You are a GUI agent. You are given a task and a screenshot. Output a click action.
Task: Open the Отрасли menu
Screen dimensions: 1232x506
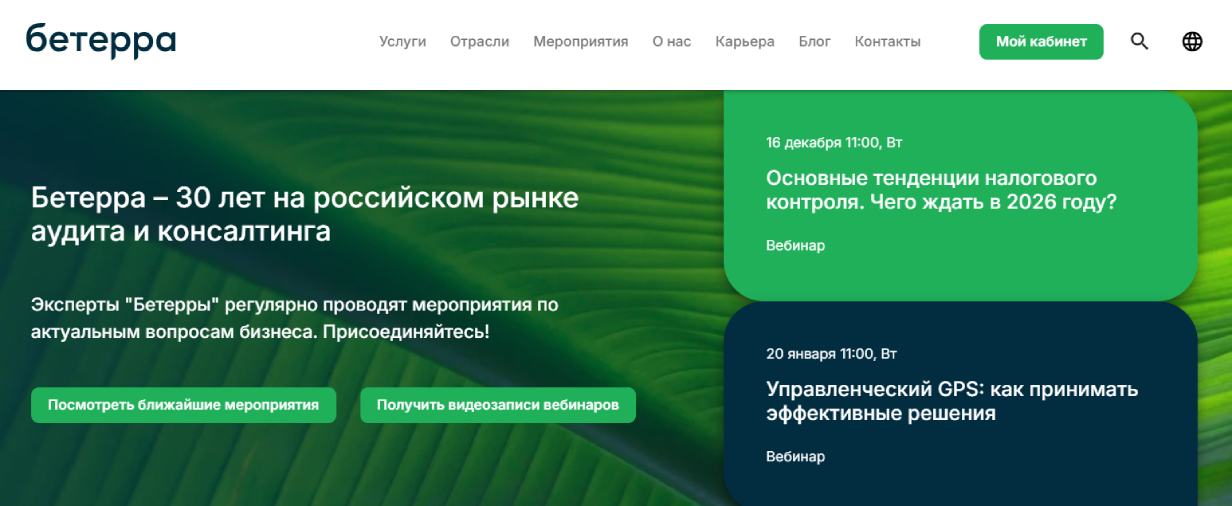point(480,41)
